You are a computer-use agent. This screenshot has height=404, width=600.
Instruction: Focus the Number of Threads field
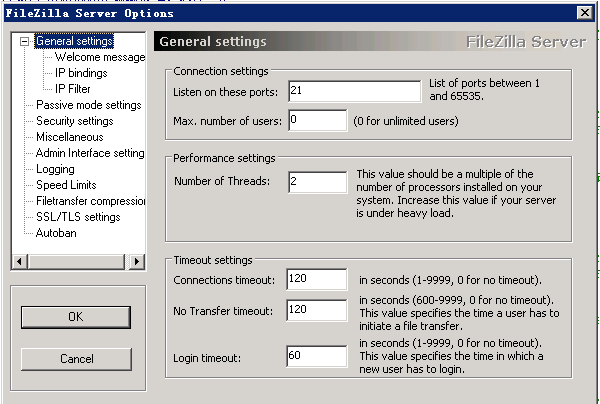(318, 182)
